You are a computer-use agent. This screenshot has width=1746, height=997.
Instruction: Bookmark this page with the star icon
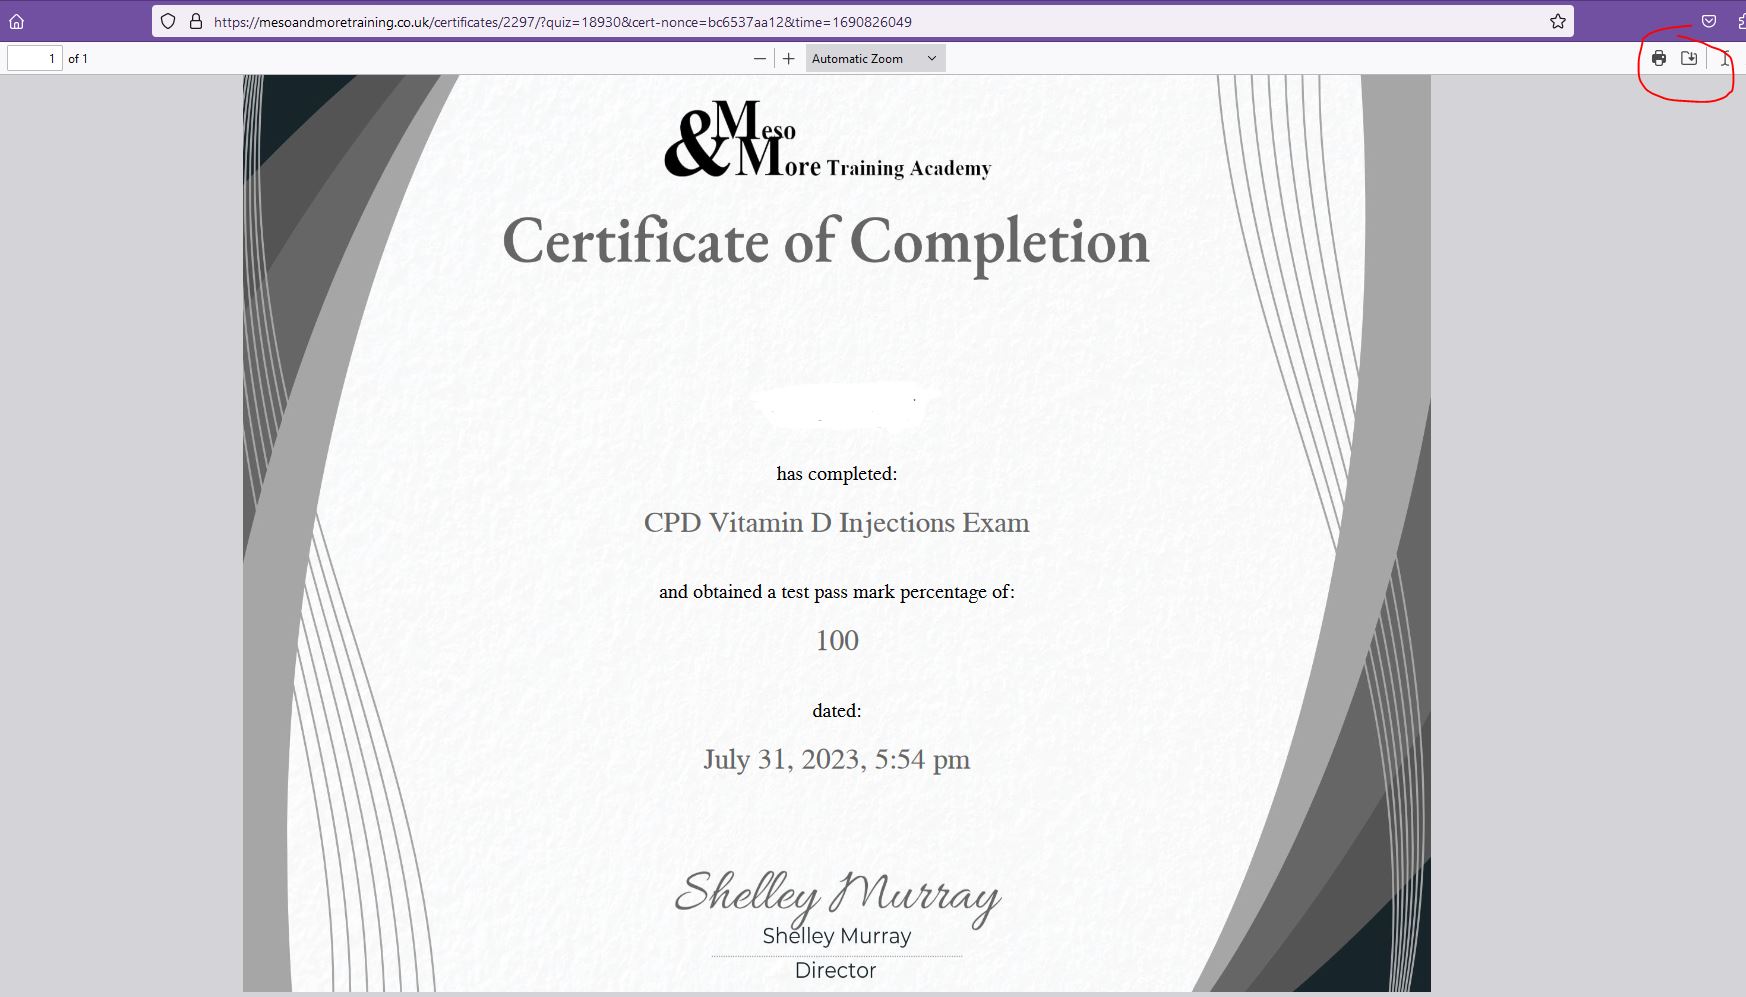(1557, 21)
